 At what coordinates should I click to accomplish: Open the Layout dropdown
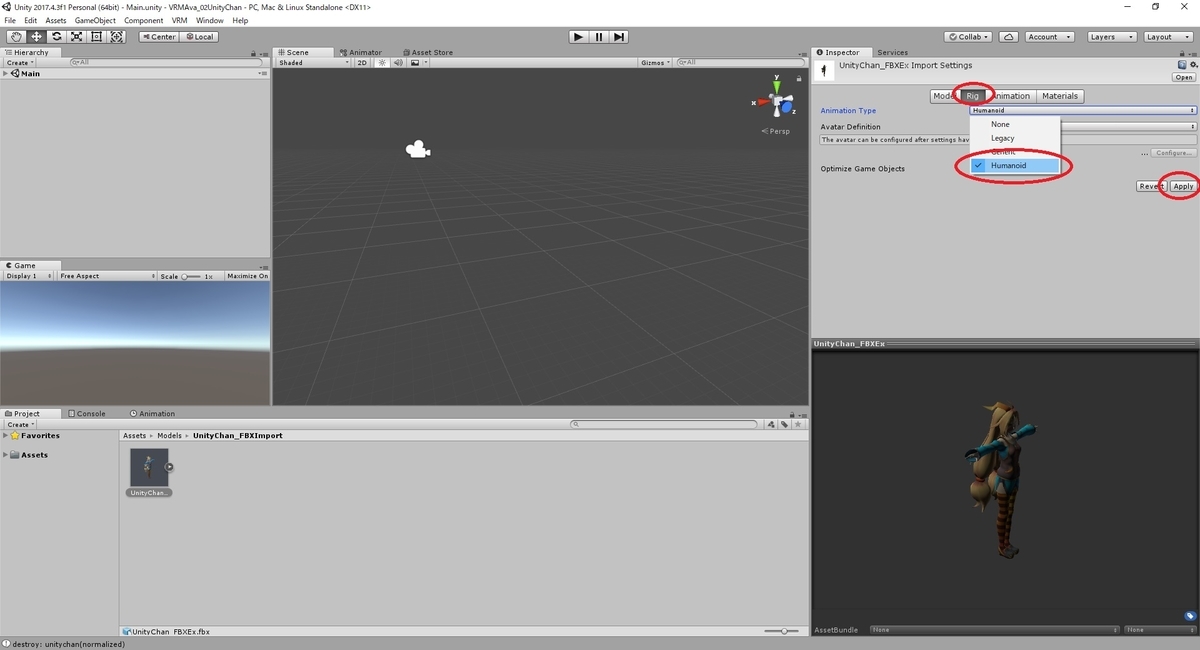click(1167, 37)
